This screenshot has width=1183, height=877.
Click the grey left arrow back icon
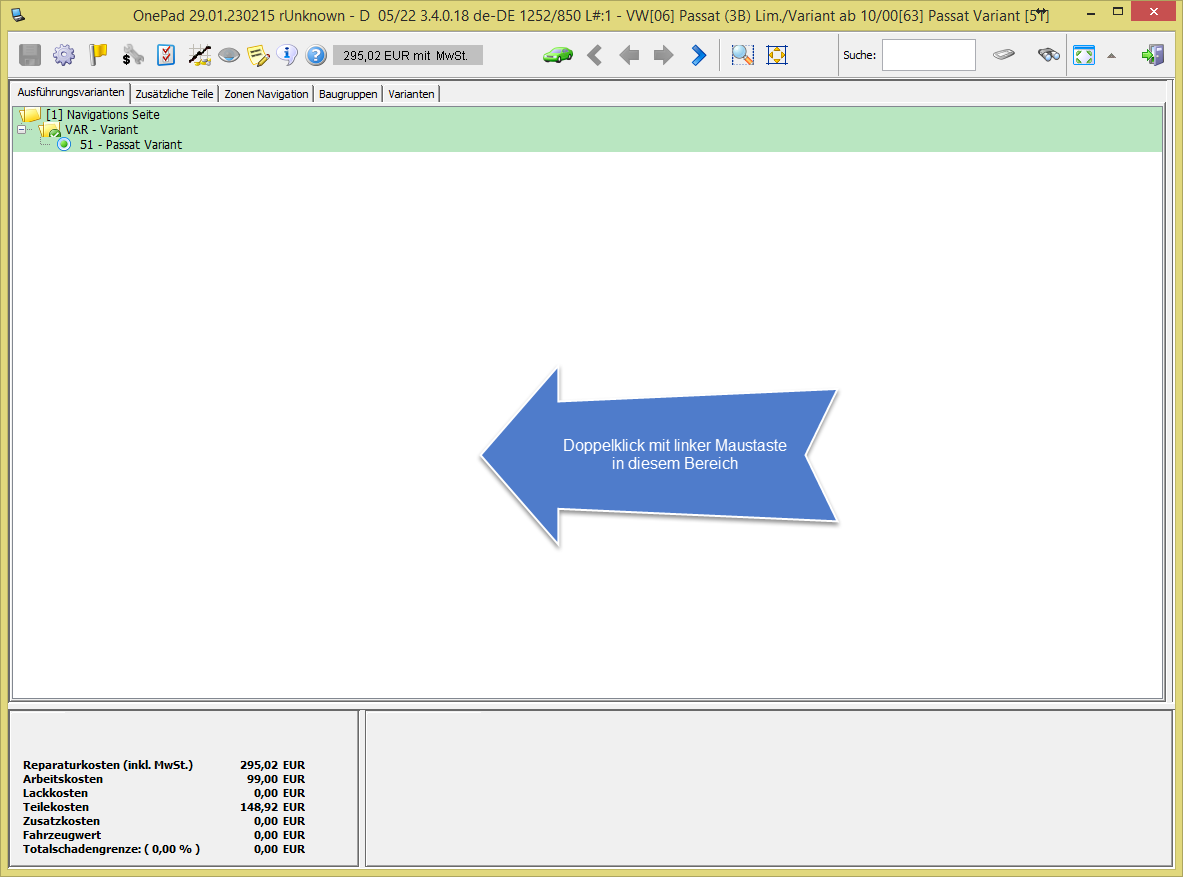629,55
